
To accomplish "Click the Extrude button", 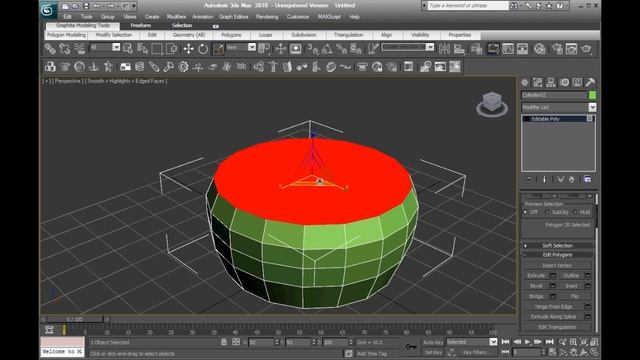I will tap(536, 276).
